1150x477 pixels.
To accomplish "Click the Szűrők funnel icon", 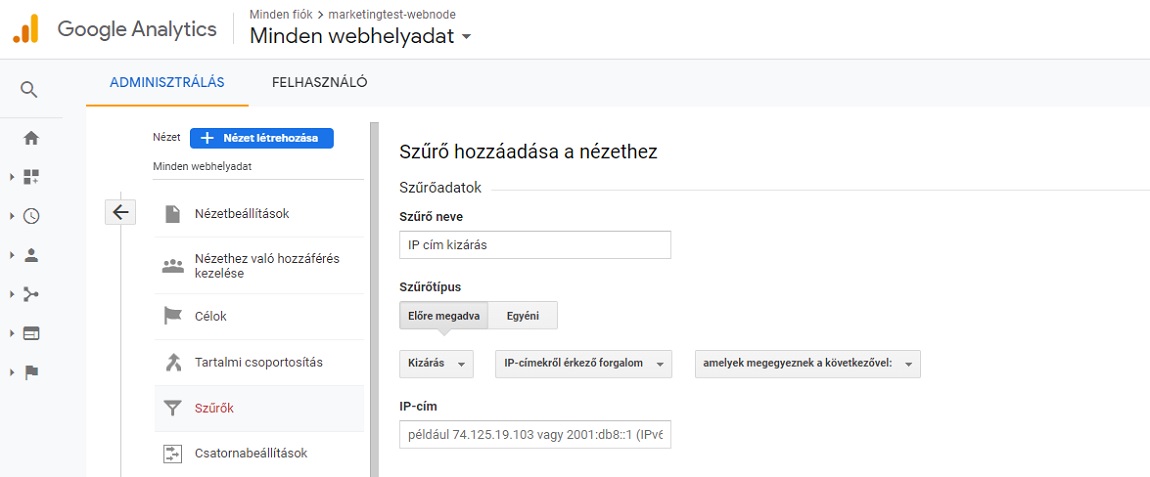I will coord(172,408).
